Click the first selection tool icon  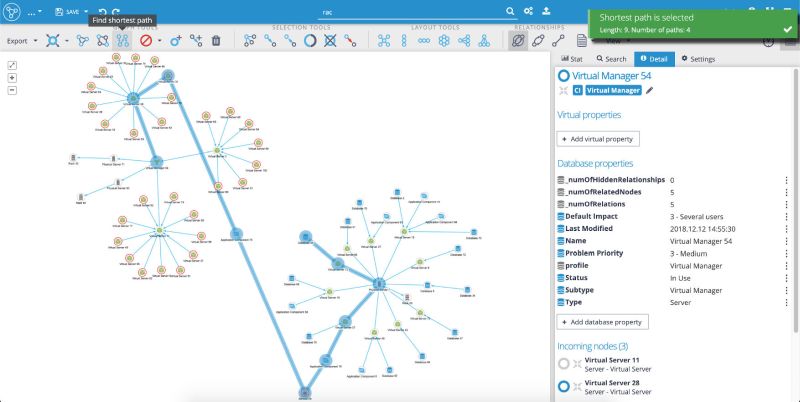[249, 41]
